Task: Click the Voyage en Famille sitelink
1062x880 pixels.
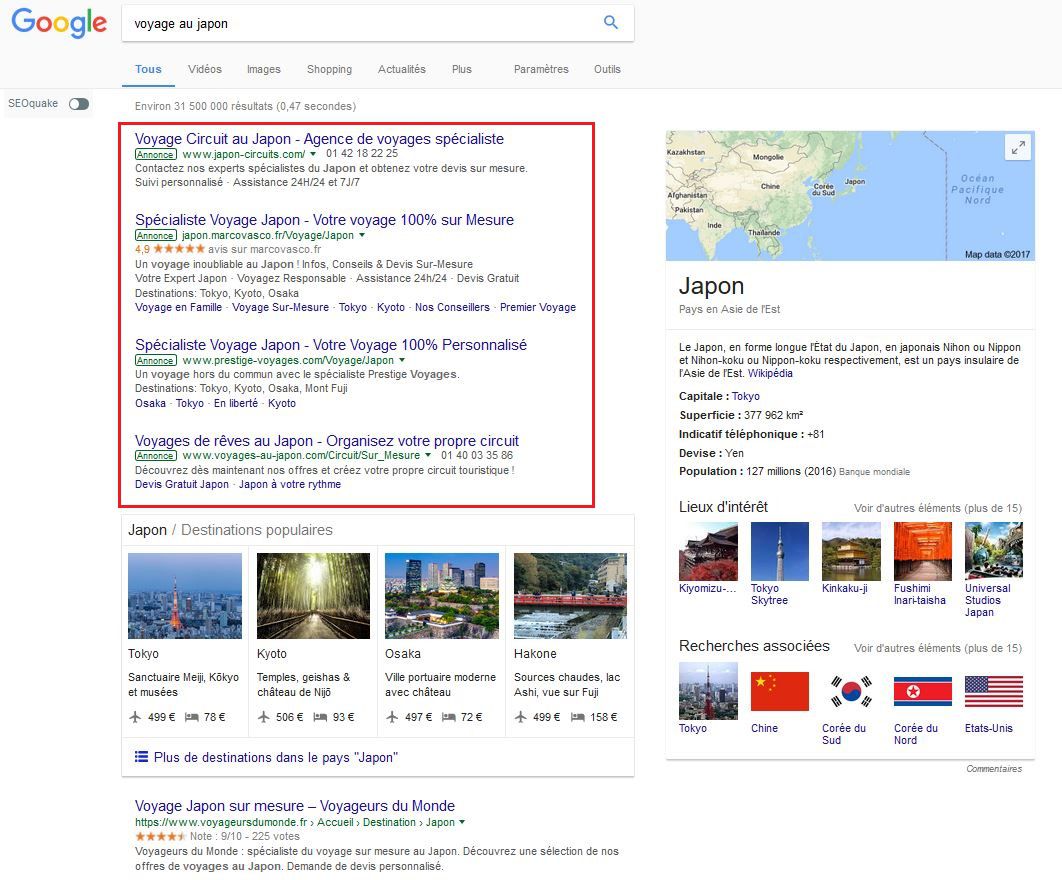Action: coord(178,308)
